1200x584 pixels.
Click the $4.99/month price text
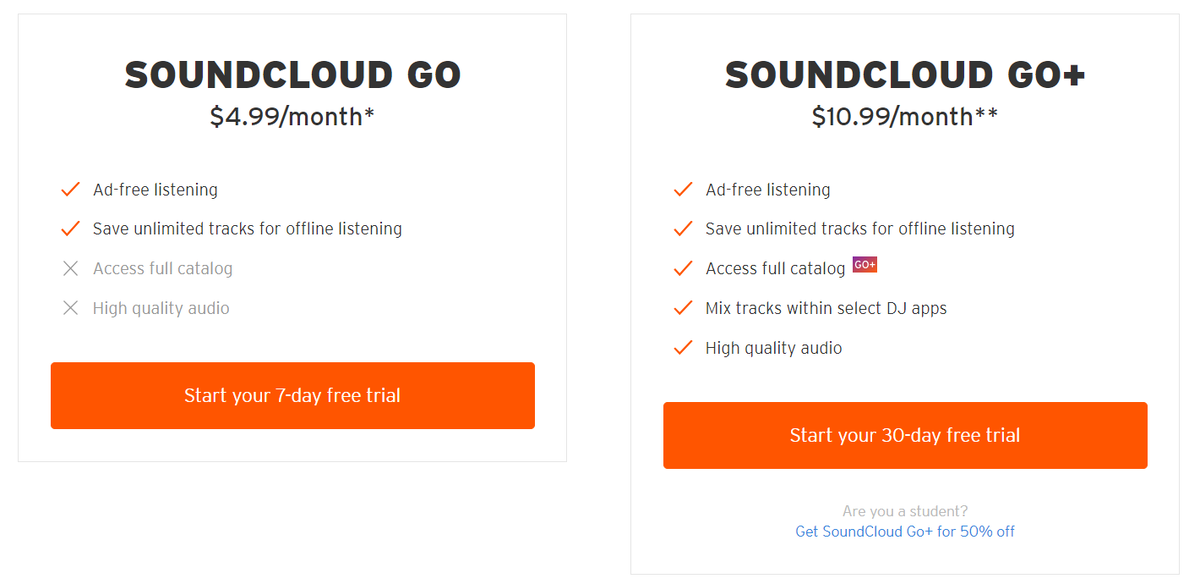pyautogui.click(x=292, y=117)
